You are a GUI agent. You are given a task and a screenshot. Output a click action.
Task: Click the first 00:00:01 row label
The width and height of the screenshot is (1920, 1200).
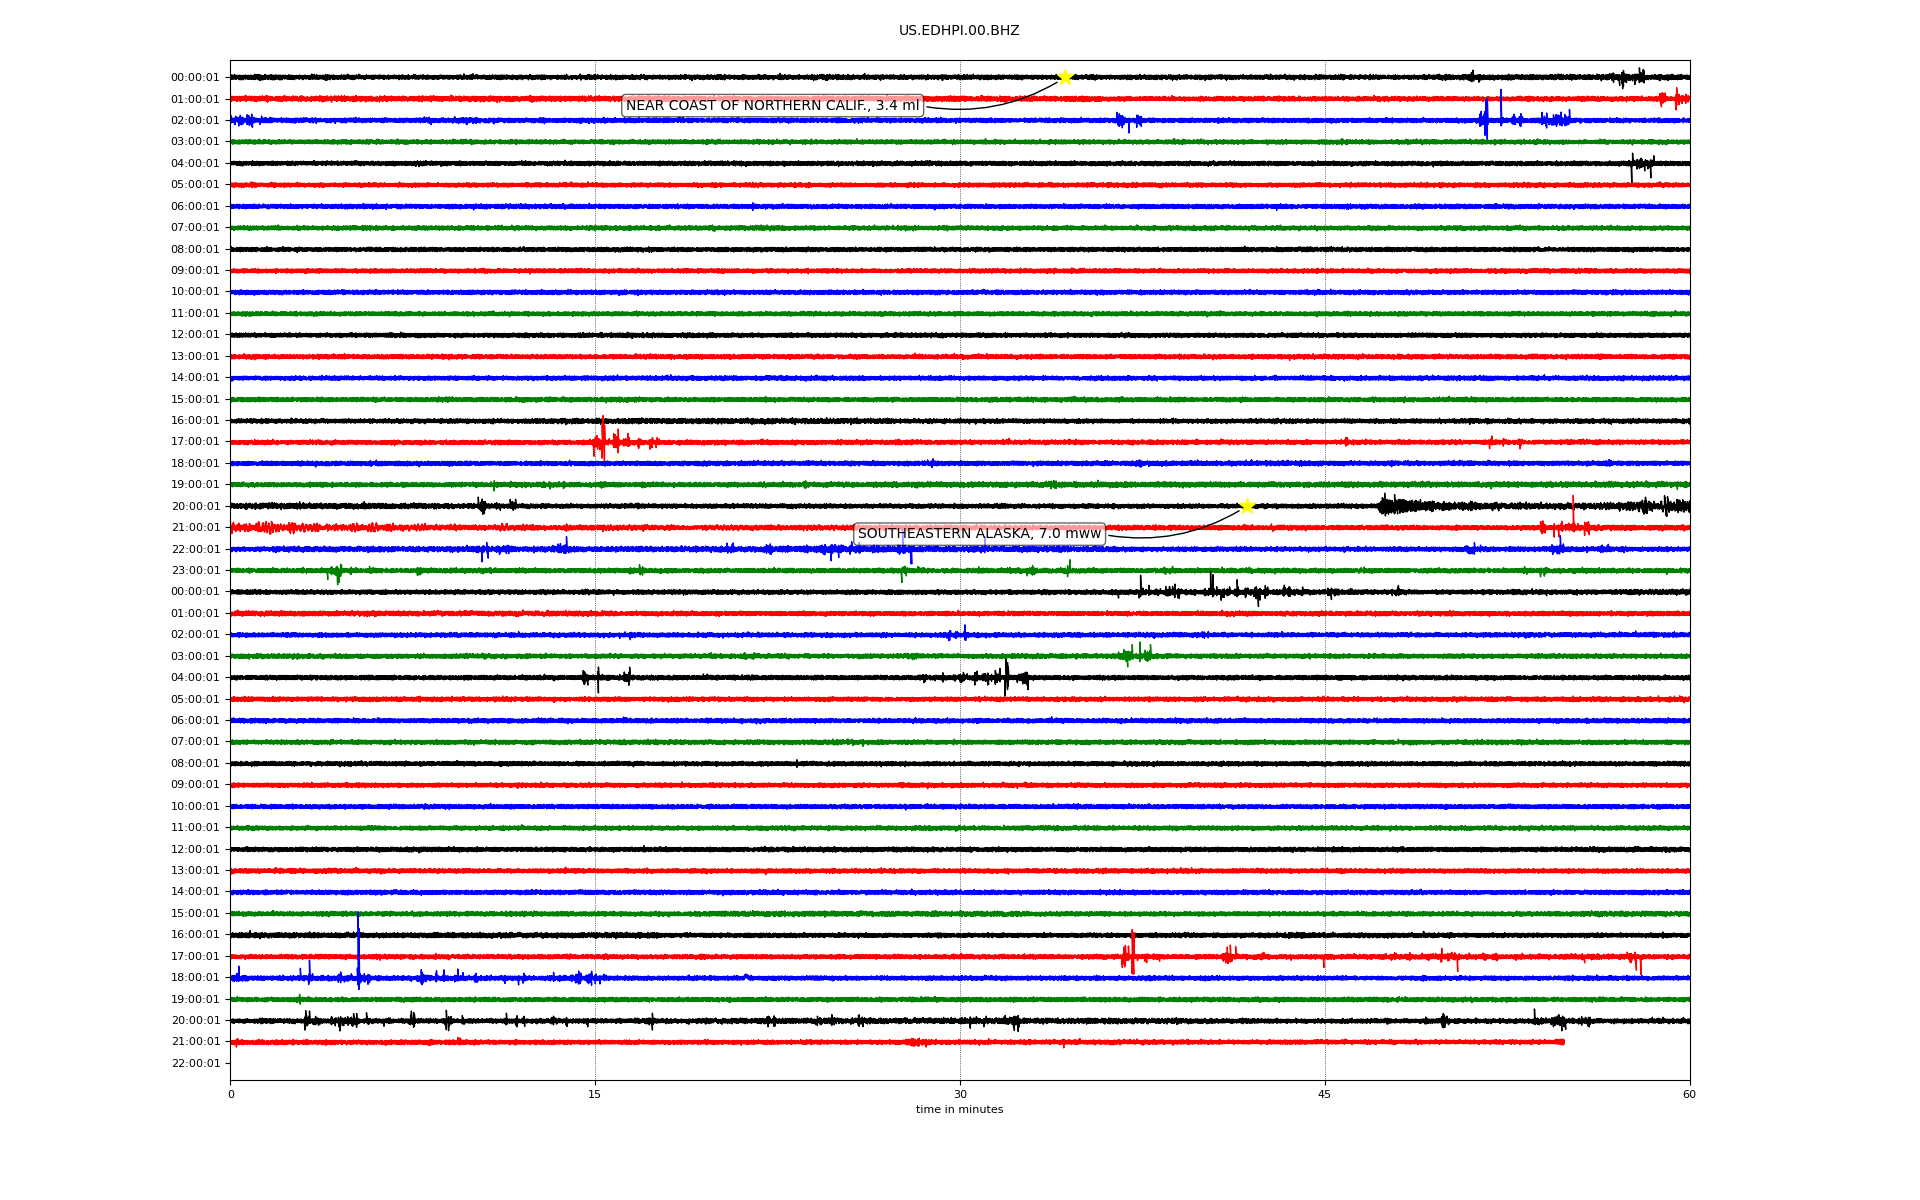click(195, 78)
